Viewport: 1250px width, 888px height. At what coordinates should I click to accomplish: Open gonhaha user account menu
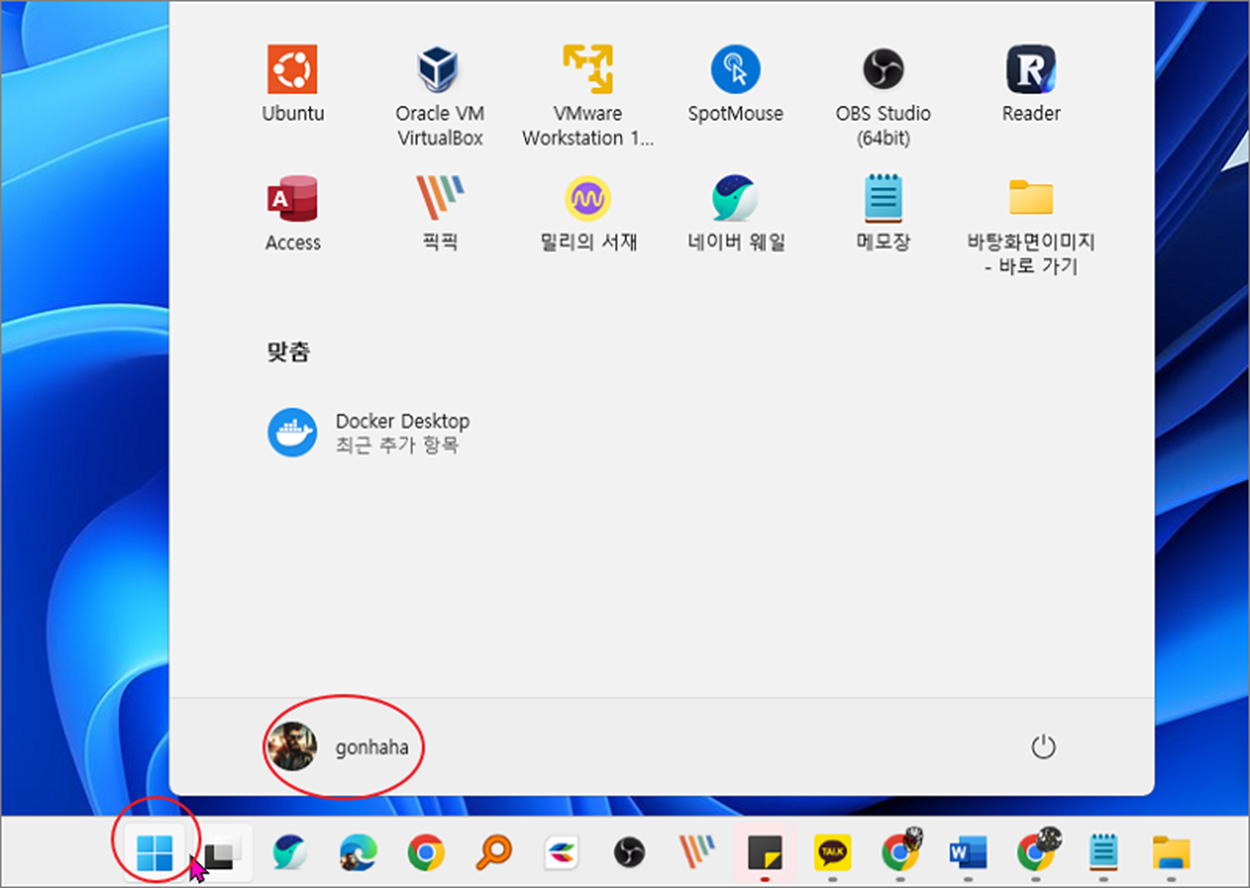click(x=339, y=747)
